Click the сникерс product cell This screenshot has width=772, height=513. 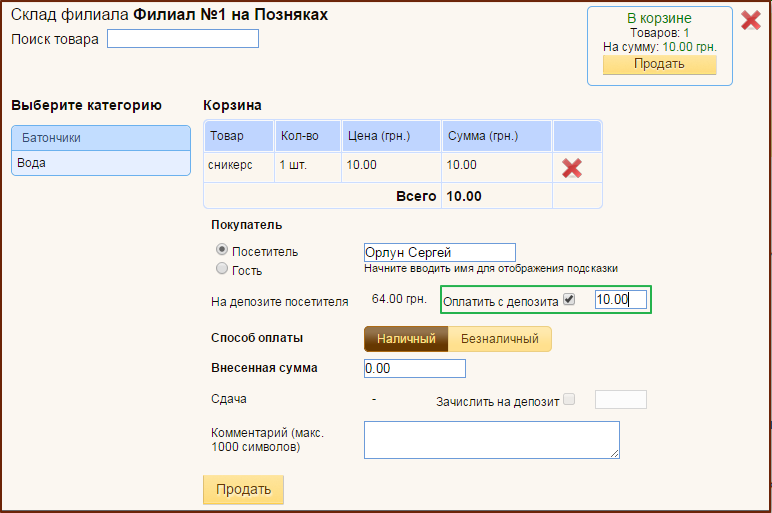239,167
